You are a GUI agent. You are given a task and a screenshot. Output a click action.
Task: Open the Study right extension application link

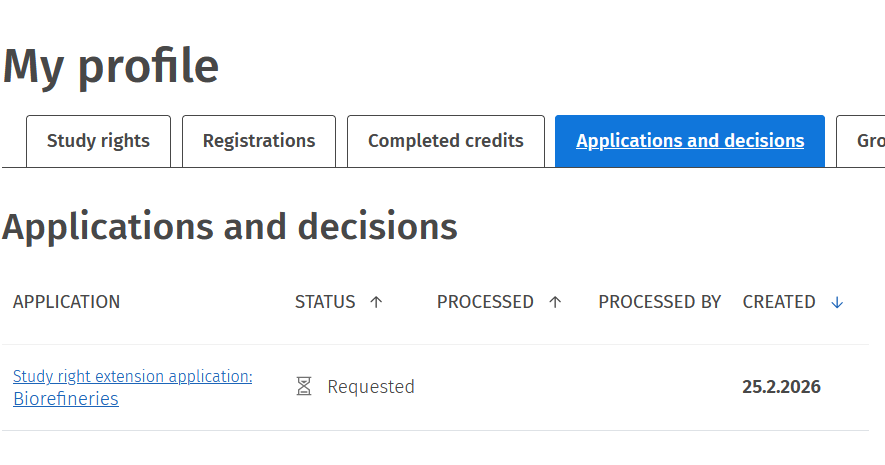[x=132, y=376]
